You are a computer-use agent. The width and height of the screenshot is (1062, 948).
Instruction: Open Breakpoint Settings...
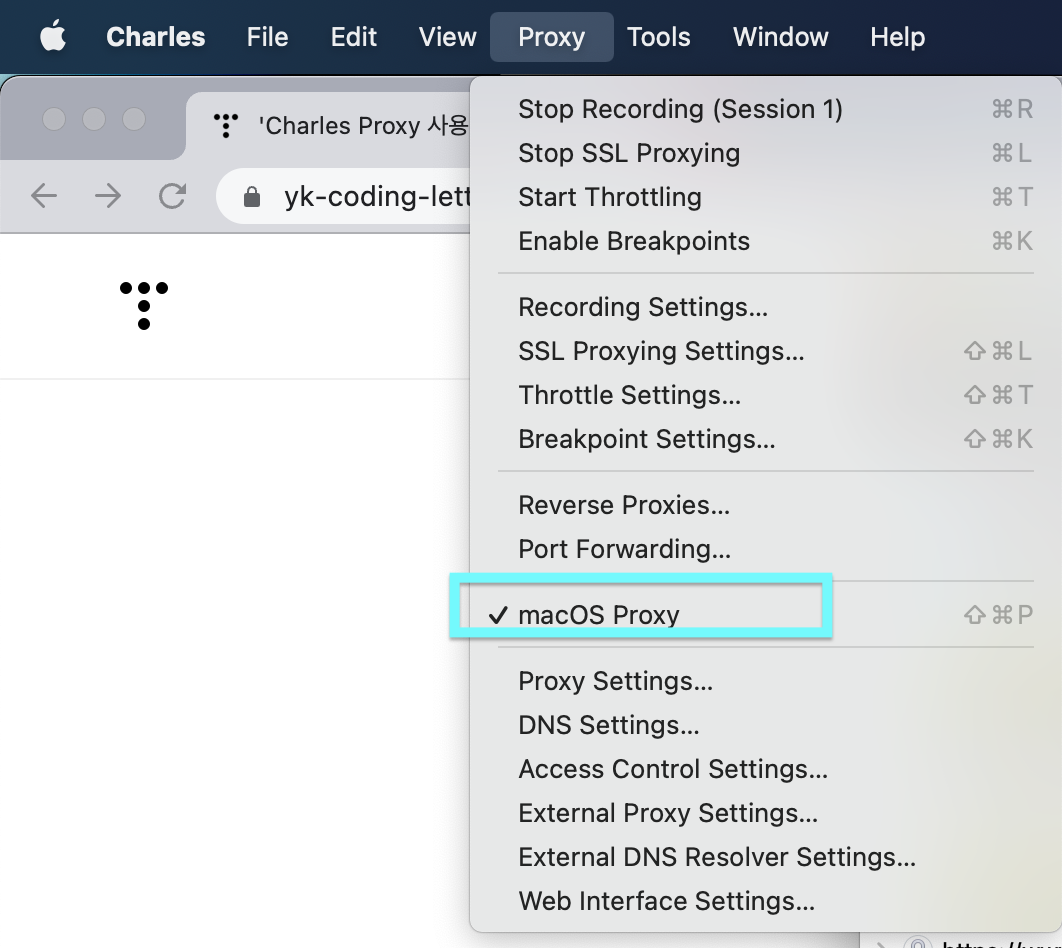coord(765,439)
